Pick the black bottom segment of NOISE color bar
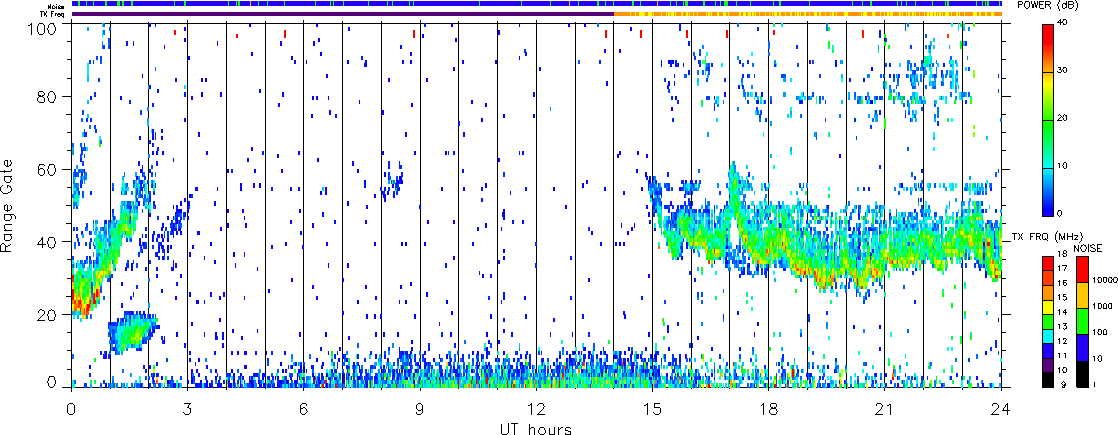The height and width of the screenshot is (435, 1118). 1082,374
